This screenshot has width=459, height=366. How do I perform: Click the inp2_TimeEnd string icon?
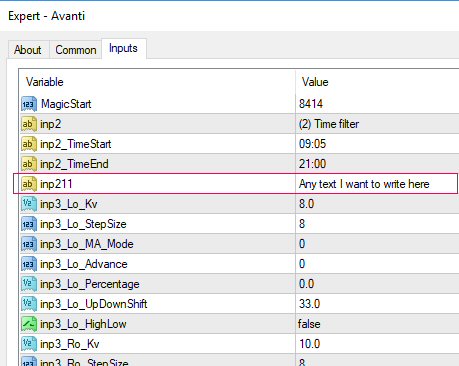[x=29, y=164]
